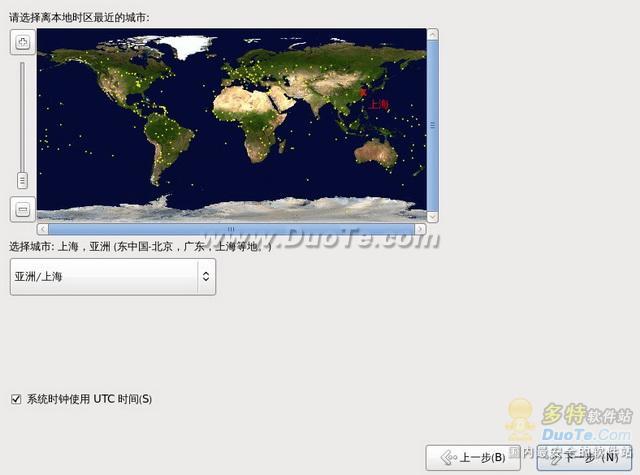Toggle 系统时钟使用 UTC 时间 checkbox

(x=16, y=399)
